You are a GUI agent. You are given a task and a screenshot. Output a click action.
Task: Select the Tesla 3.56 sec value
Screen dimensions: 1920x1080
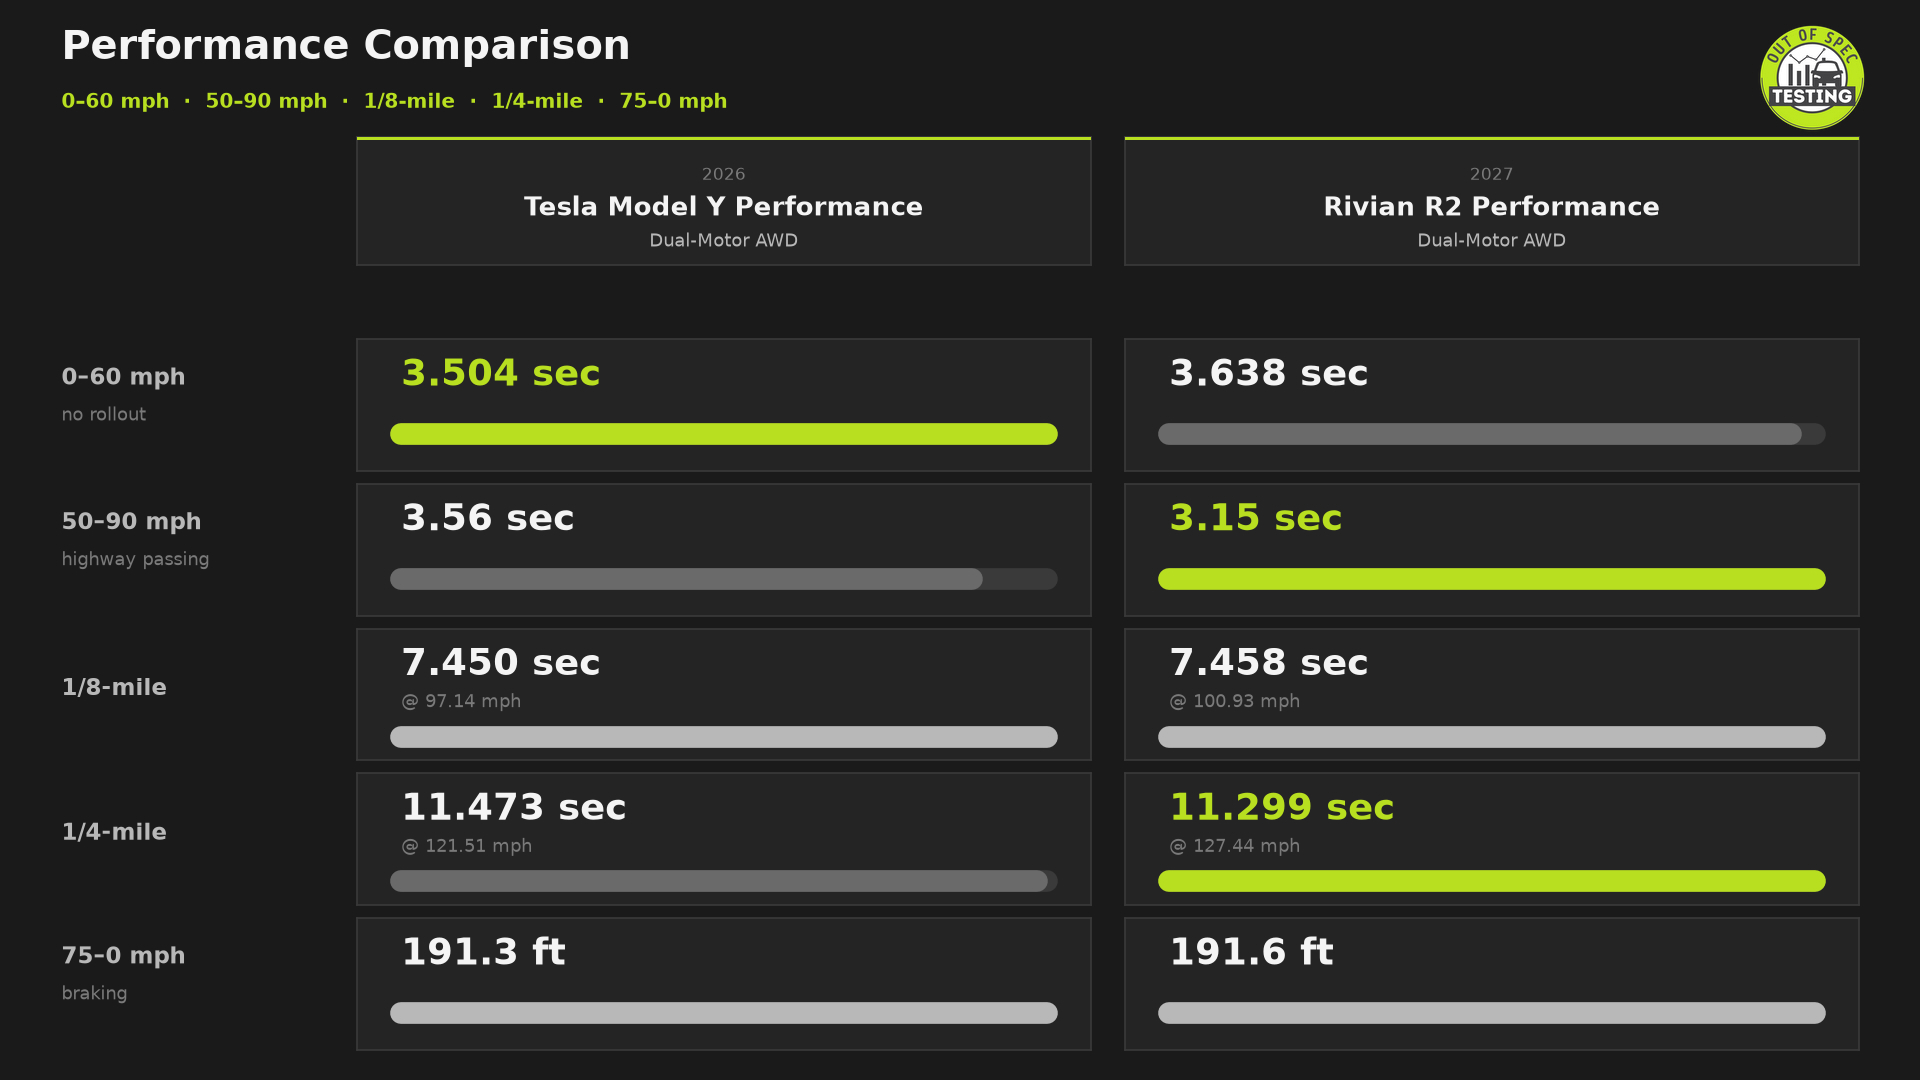pos(488,518)
